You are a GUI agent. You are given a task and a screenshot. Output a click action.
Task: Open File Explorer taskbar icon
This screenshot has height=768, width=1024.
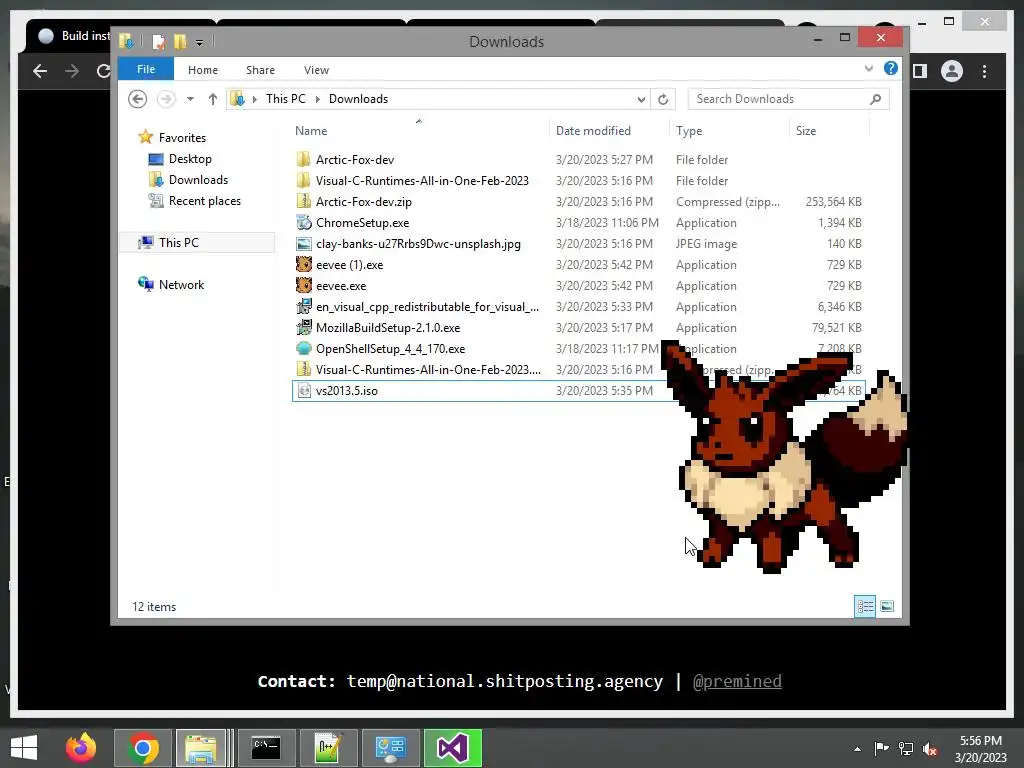click(200, 748)
